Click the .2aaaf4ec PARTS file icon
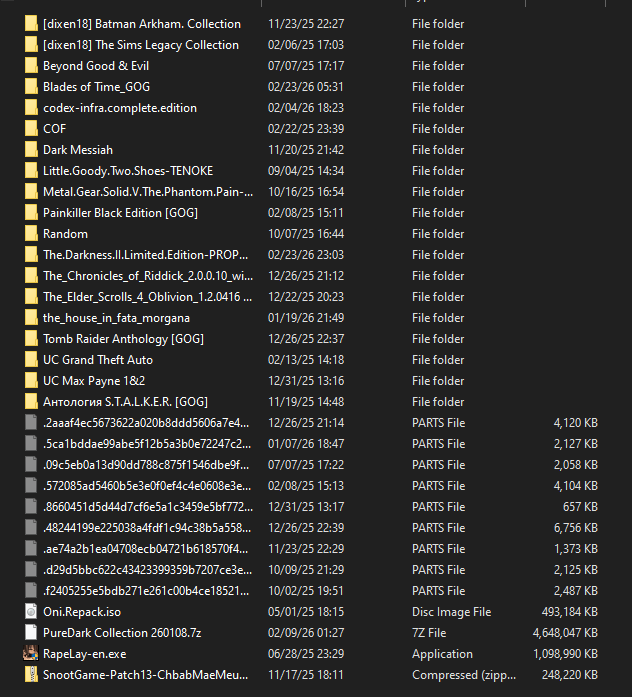This screenshot has width=632, height=697. (x=31, y=423)
